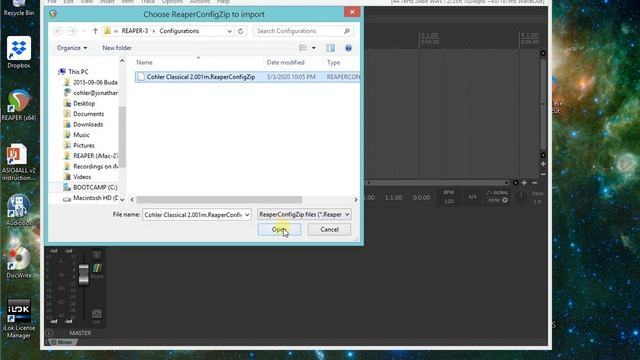Switch to the Mixer tab in REAPER

[x=62, y=342]
